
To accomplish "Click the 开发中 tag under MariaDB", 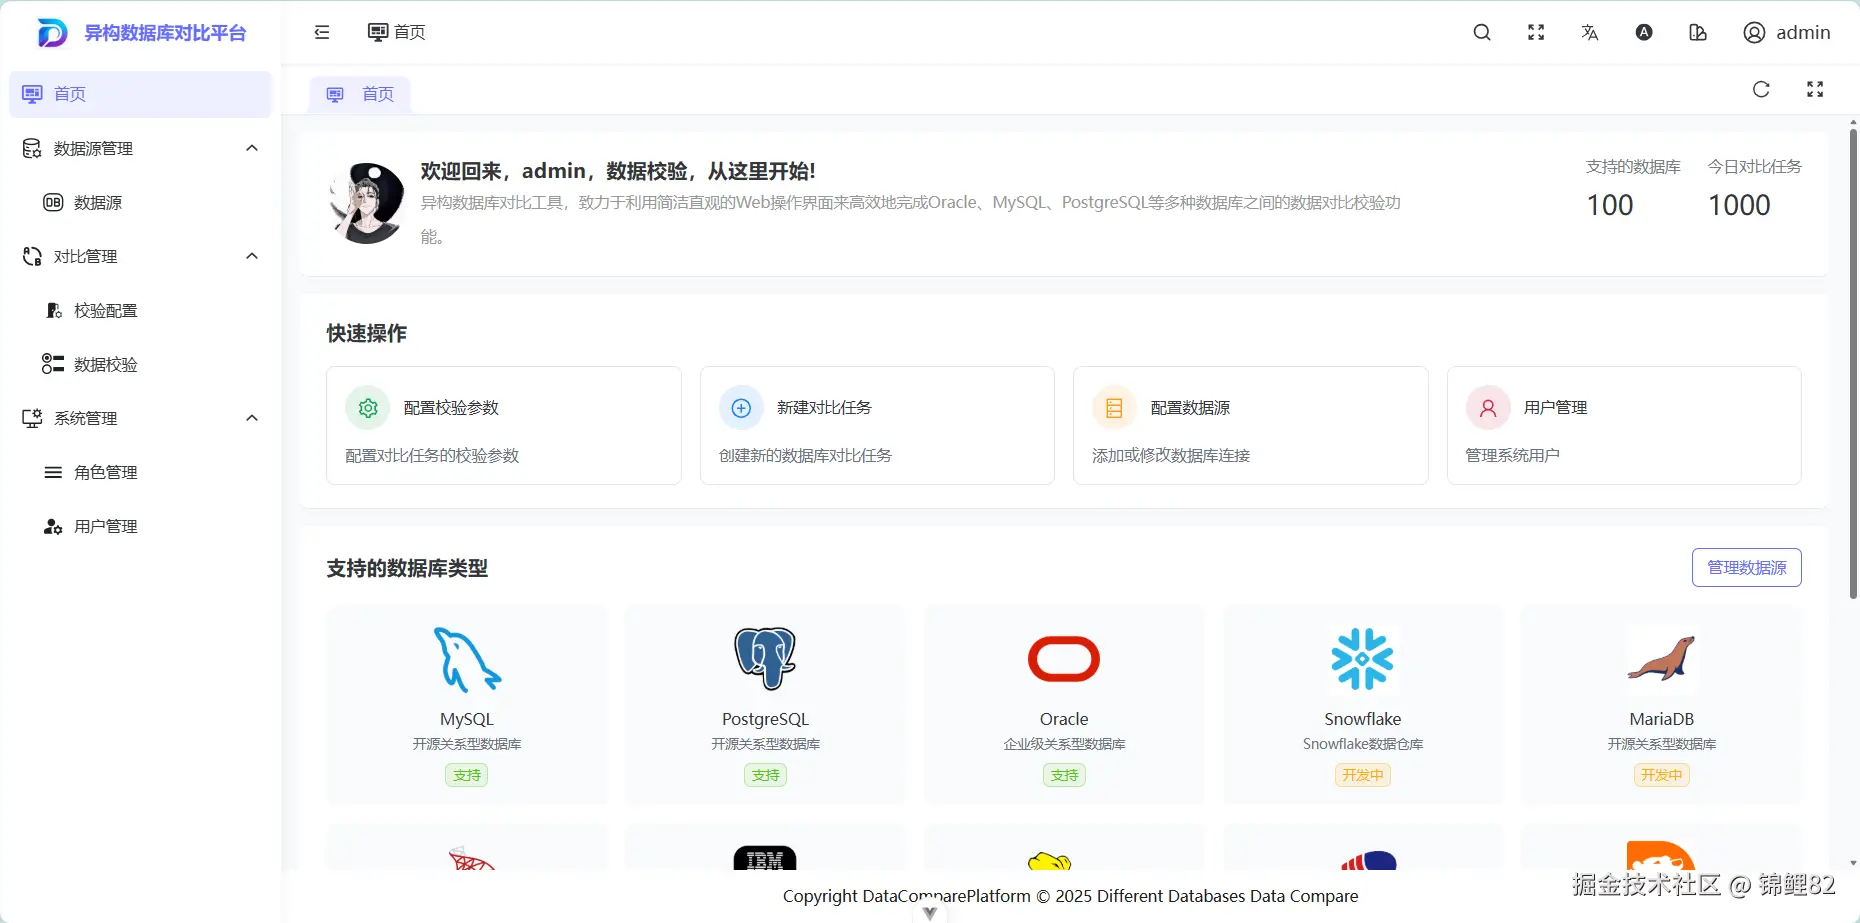I will [1661, 776].
